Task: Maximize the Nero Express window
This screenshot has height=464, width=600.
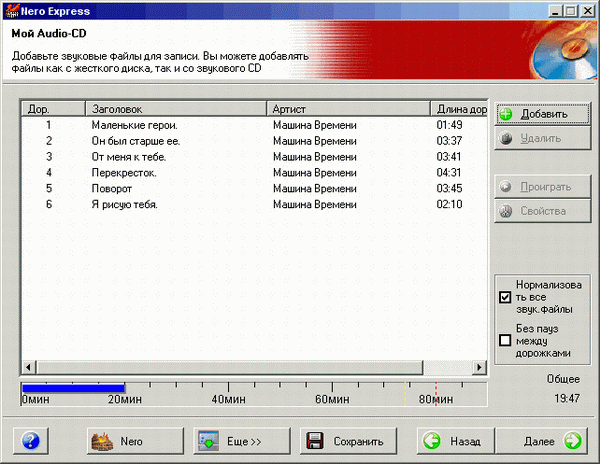Action: [x=570, y=11]
